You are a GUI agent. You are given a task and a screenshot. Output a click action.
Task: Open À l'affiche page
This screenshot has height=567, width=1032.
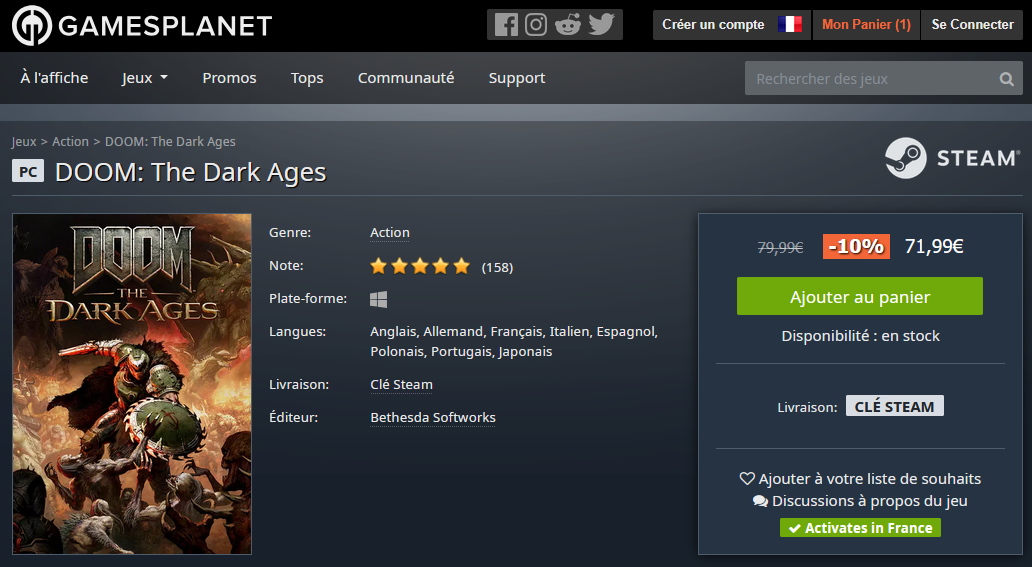coord(54,78)
